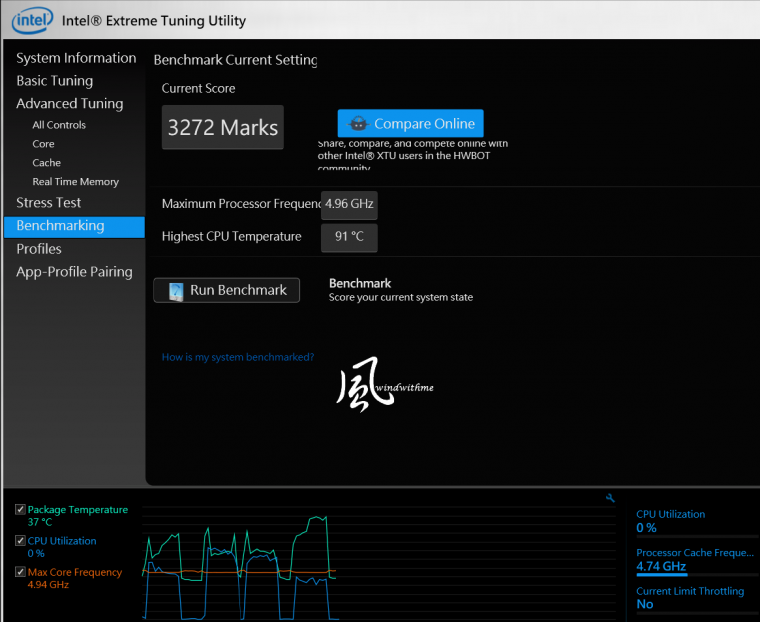Viewport: 760px width, 622px height.
Task: Click the wrench settings icon above graph
Action: click(611, 498)
